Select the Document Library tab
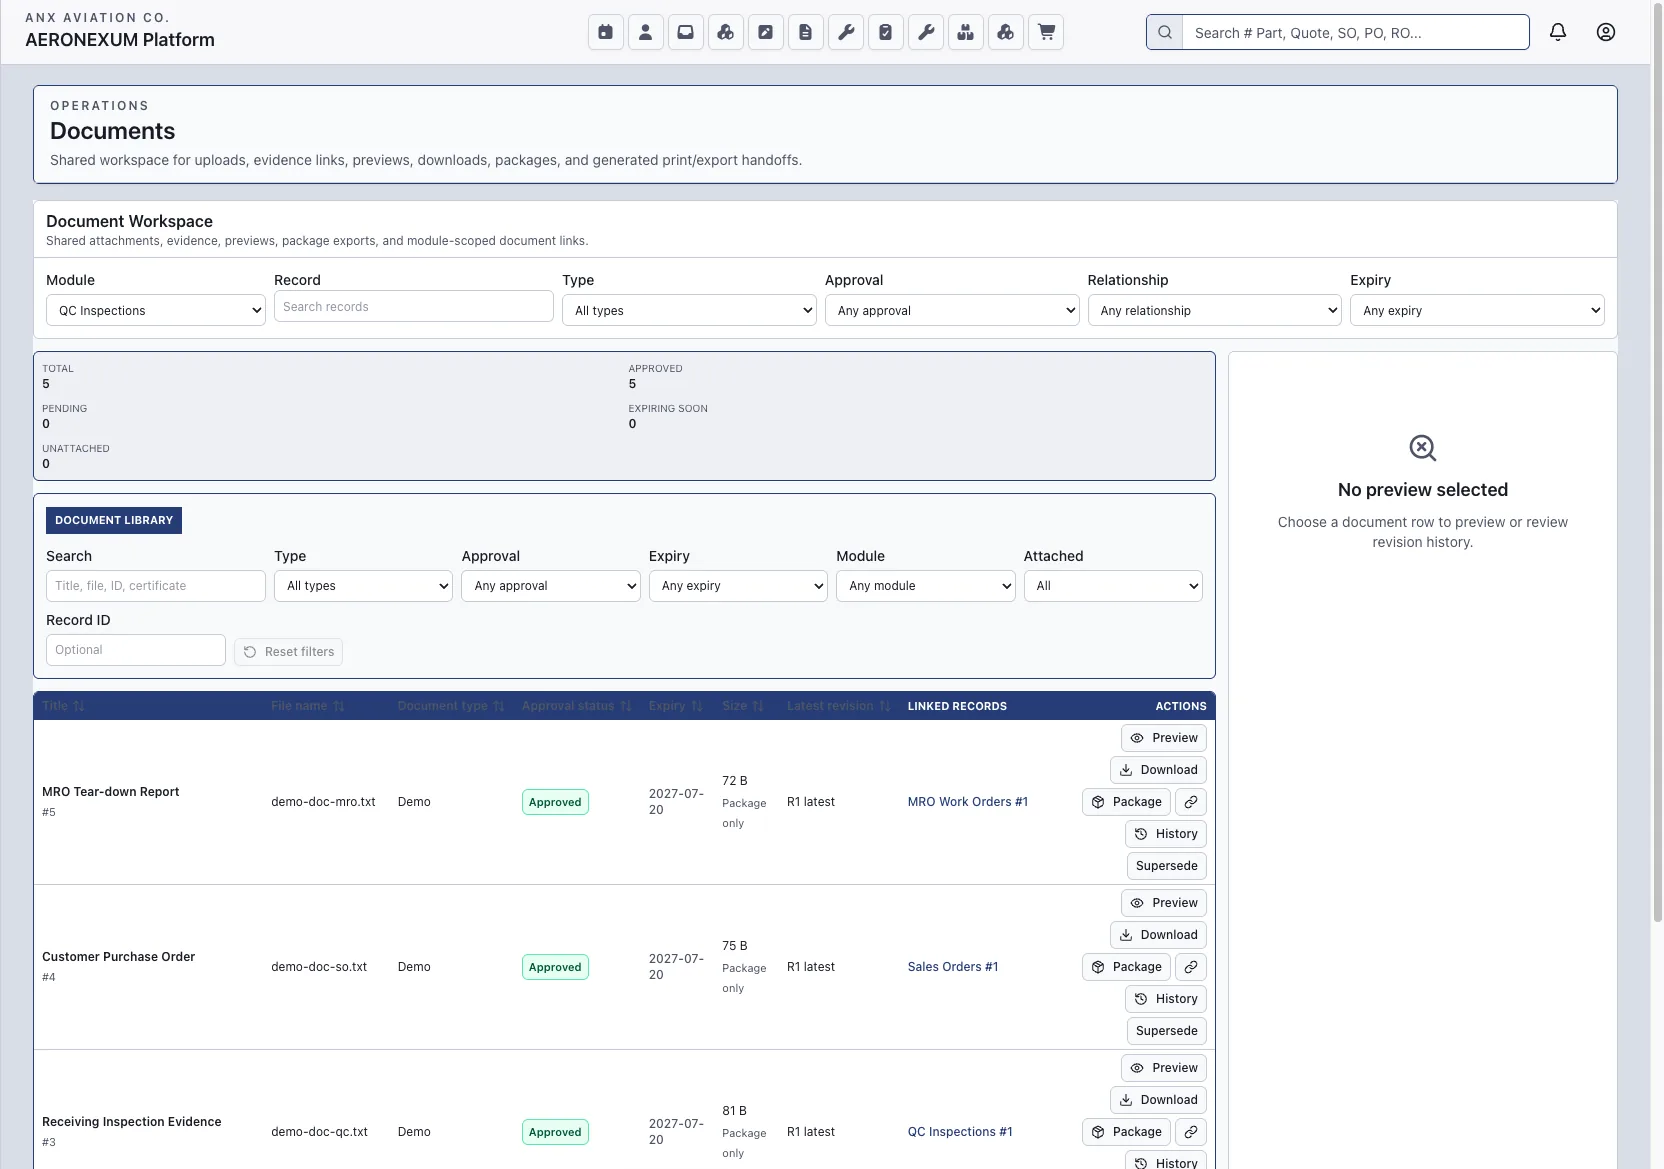 point(114,520)
